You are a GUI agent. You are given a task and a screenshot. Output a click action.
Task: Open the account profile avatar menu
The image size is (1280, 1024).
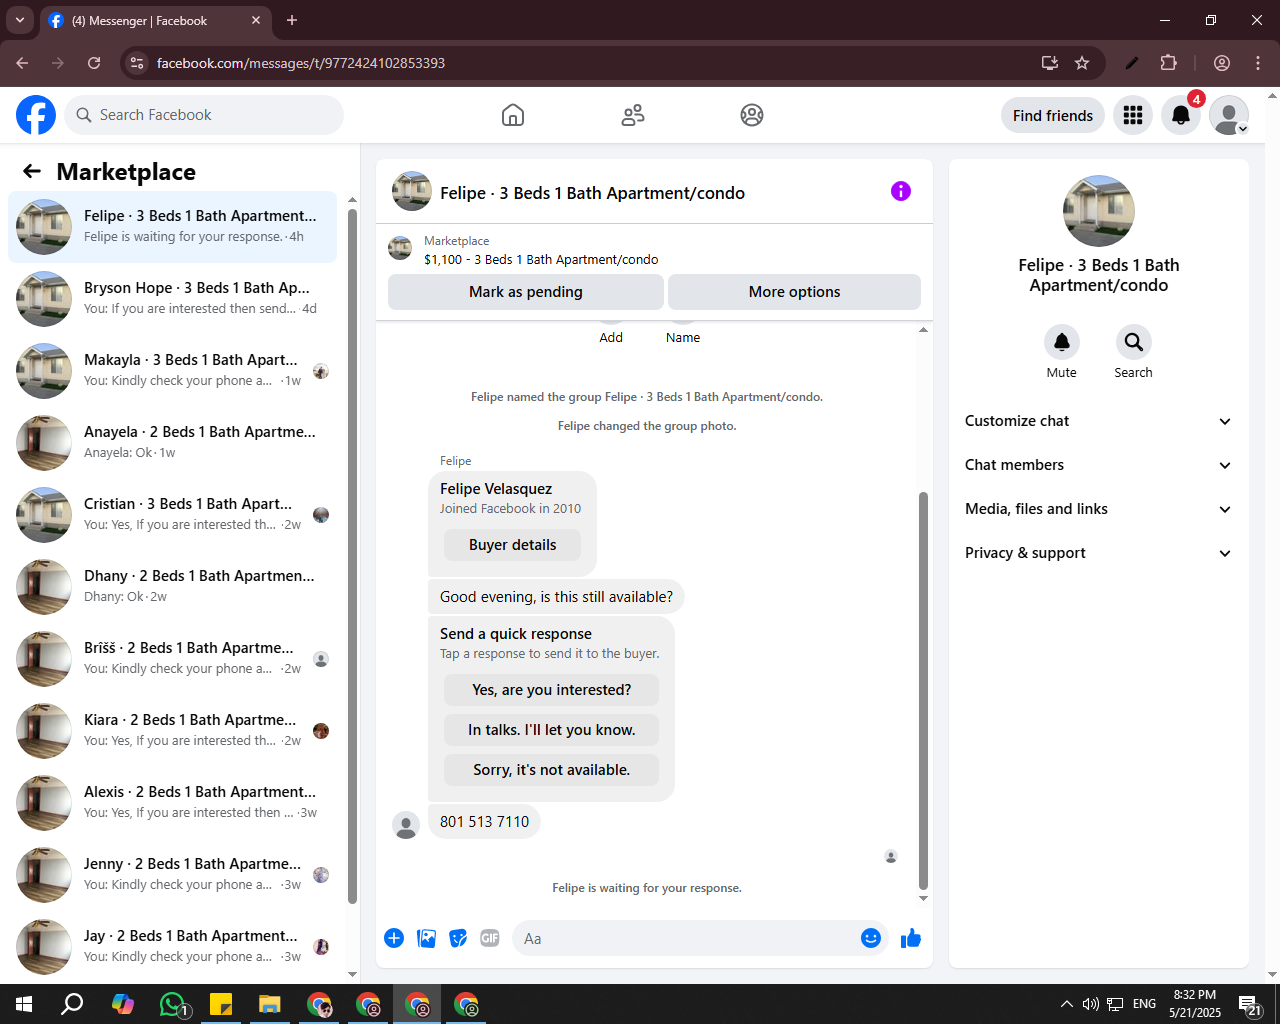tap(1229, 115)
